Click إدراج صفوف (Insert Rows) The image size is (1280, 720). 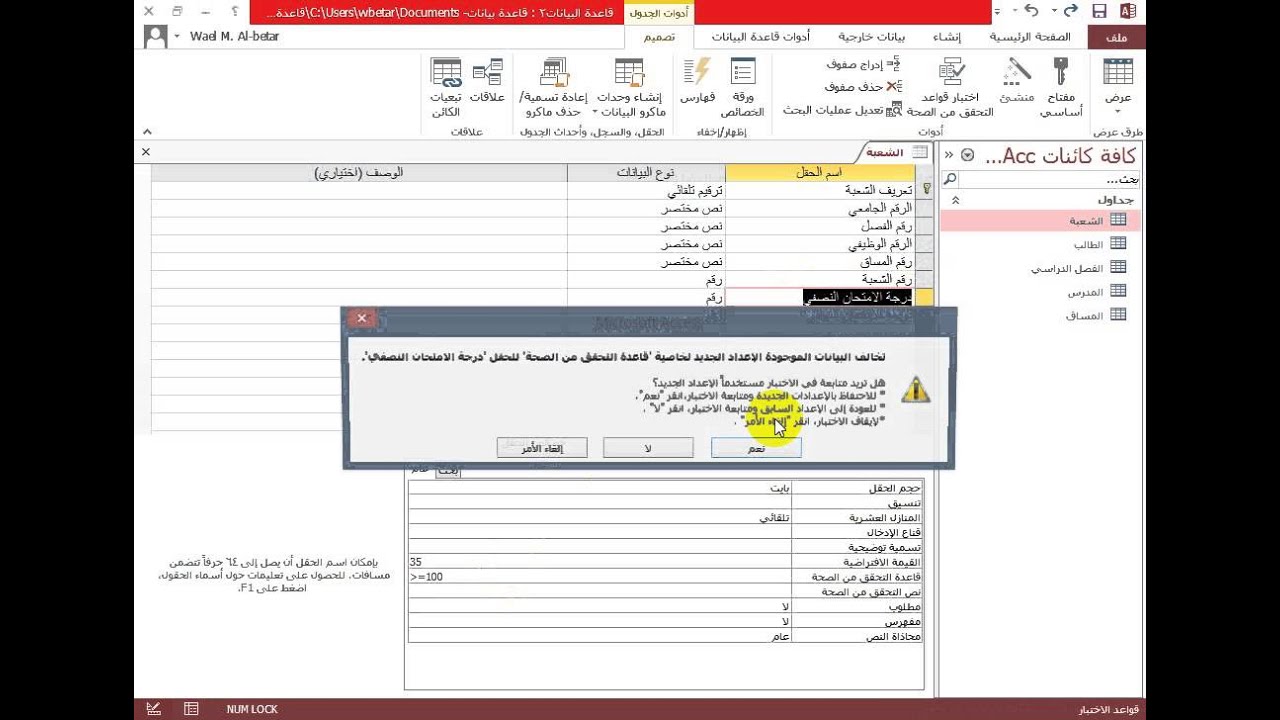click(x=865, y=64)
